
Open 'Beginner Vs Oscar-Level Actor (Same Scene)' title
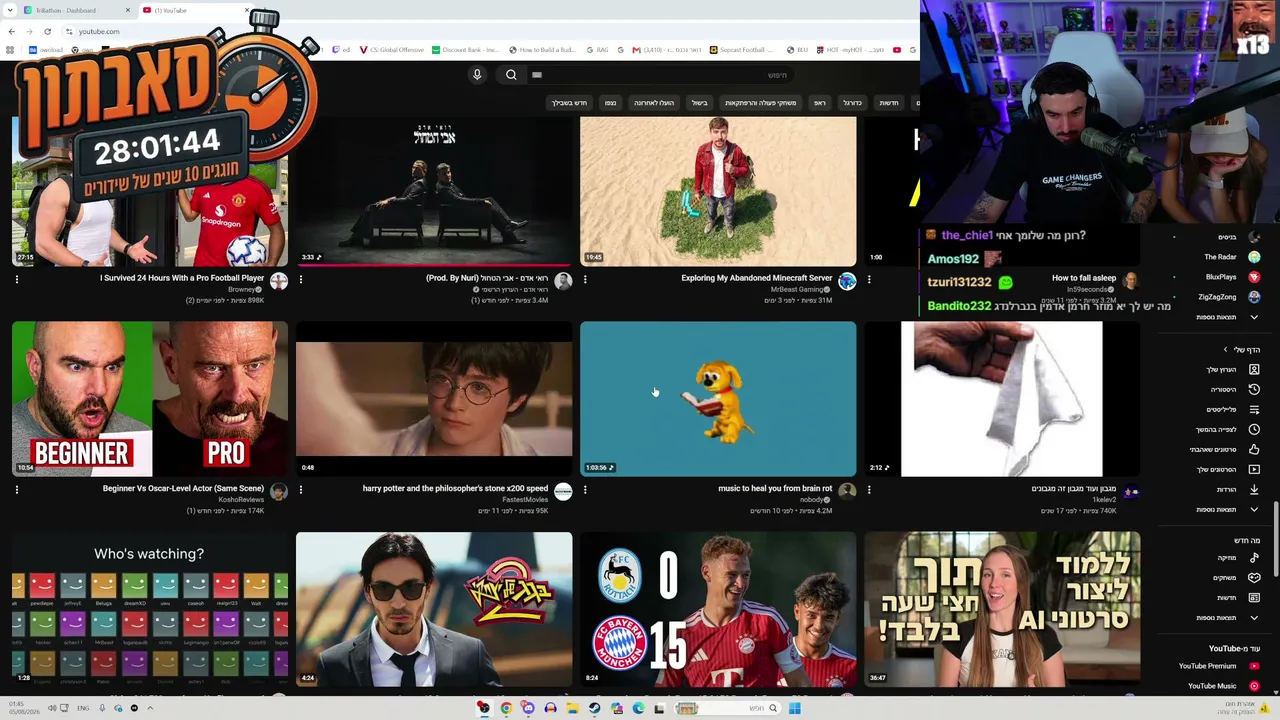pos(183,489)
